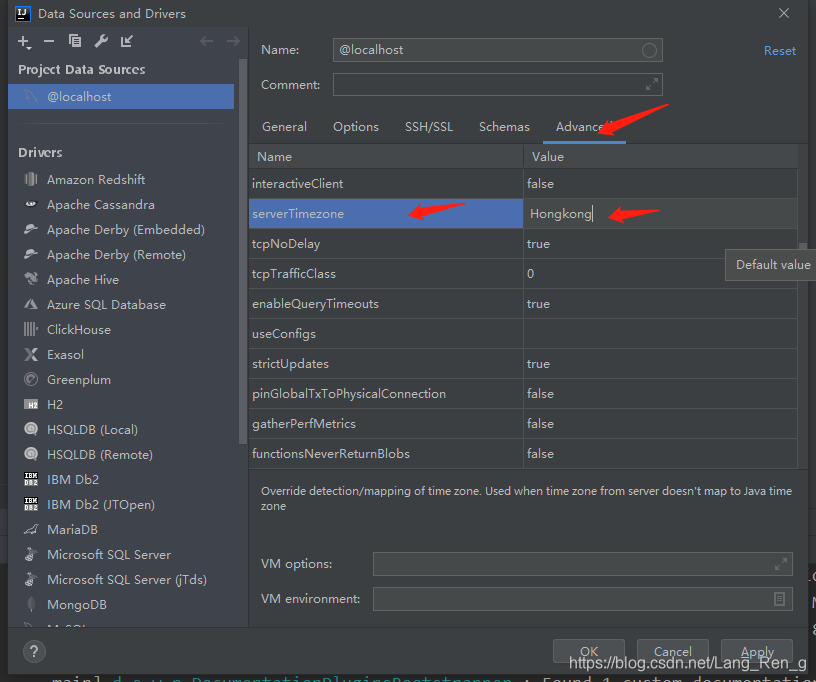
Task: Select the serverTimezone property row
Action: click(x=386, y=213)
